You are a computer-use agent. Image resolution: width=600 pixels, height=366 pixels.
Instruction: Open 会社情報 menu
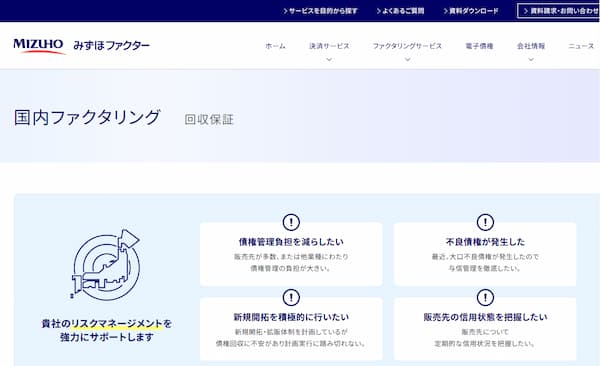coord(531,46)
